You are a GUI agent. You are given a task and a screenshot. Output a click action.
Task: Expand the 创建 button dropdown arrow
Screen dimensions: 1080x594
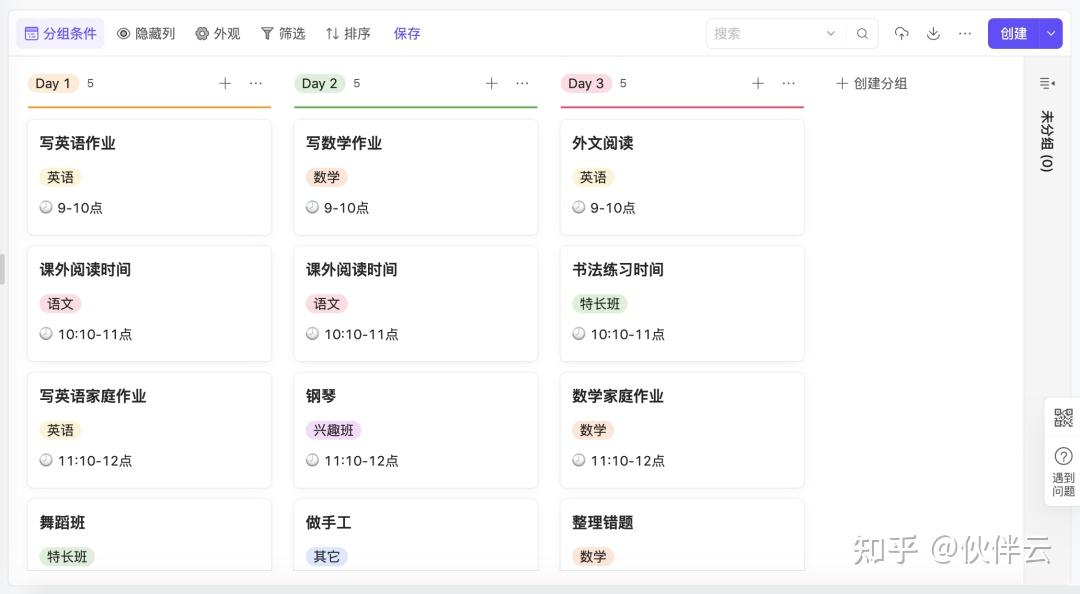[1051, 33]
